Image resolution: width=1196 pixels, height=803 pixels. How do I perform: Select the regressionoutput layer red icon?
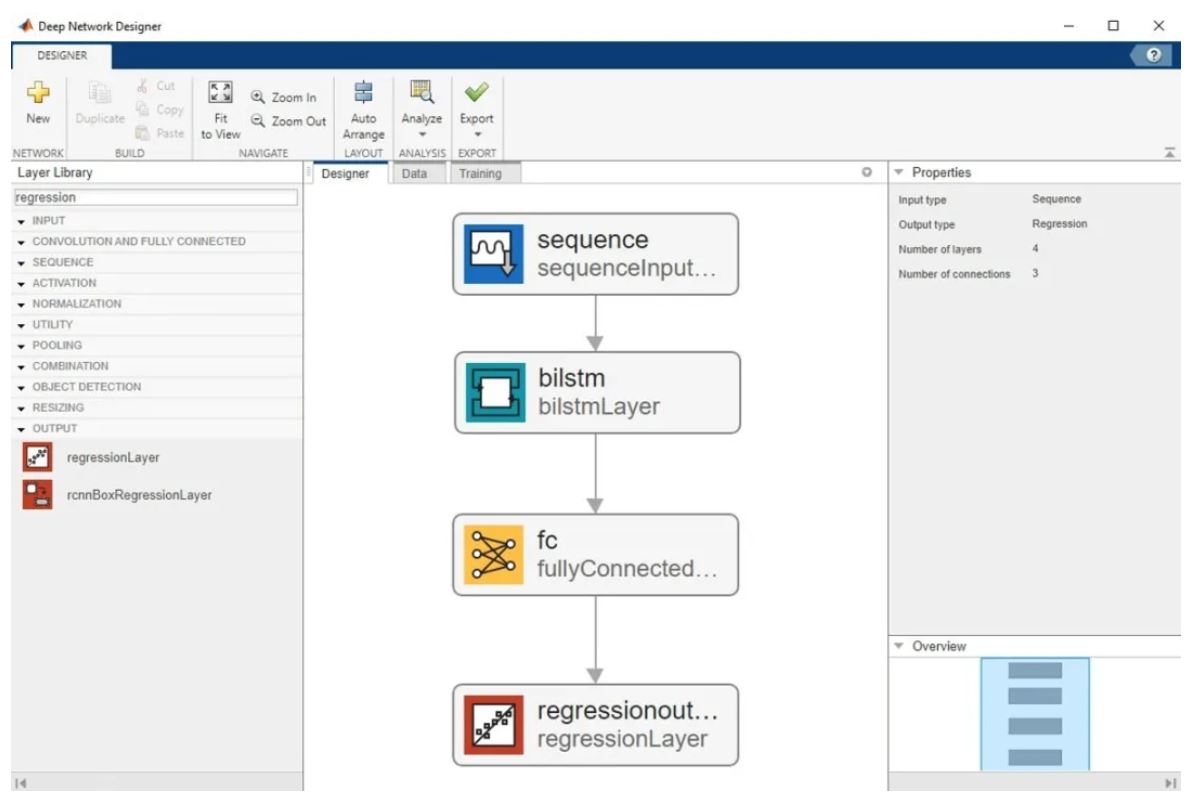tap(494, 724)
